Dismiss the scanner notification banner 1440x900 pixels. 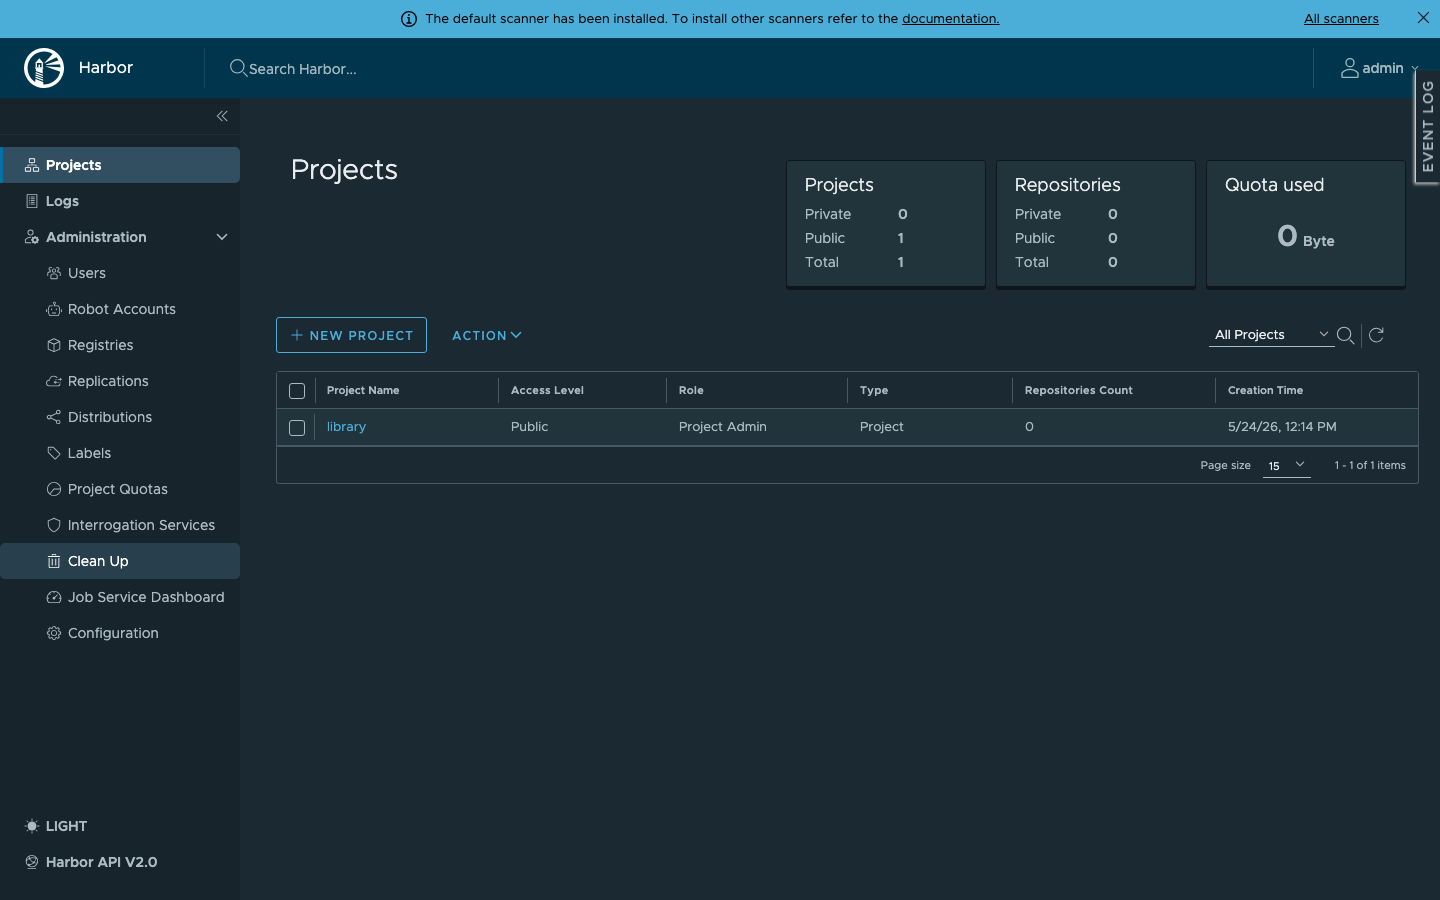(x=1423, y=18)
